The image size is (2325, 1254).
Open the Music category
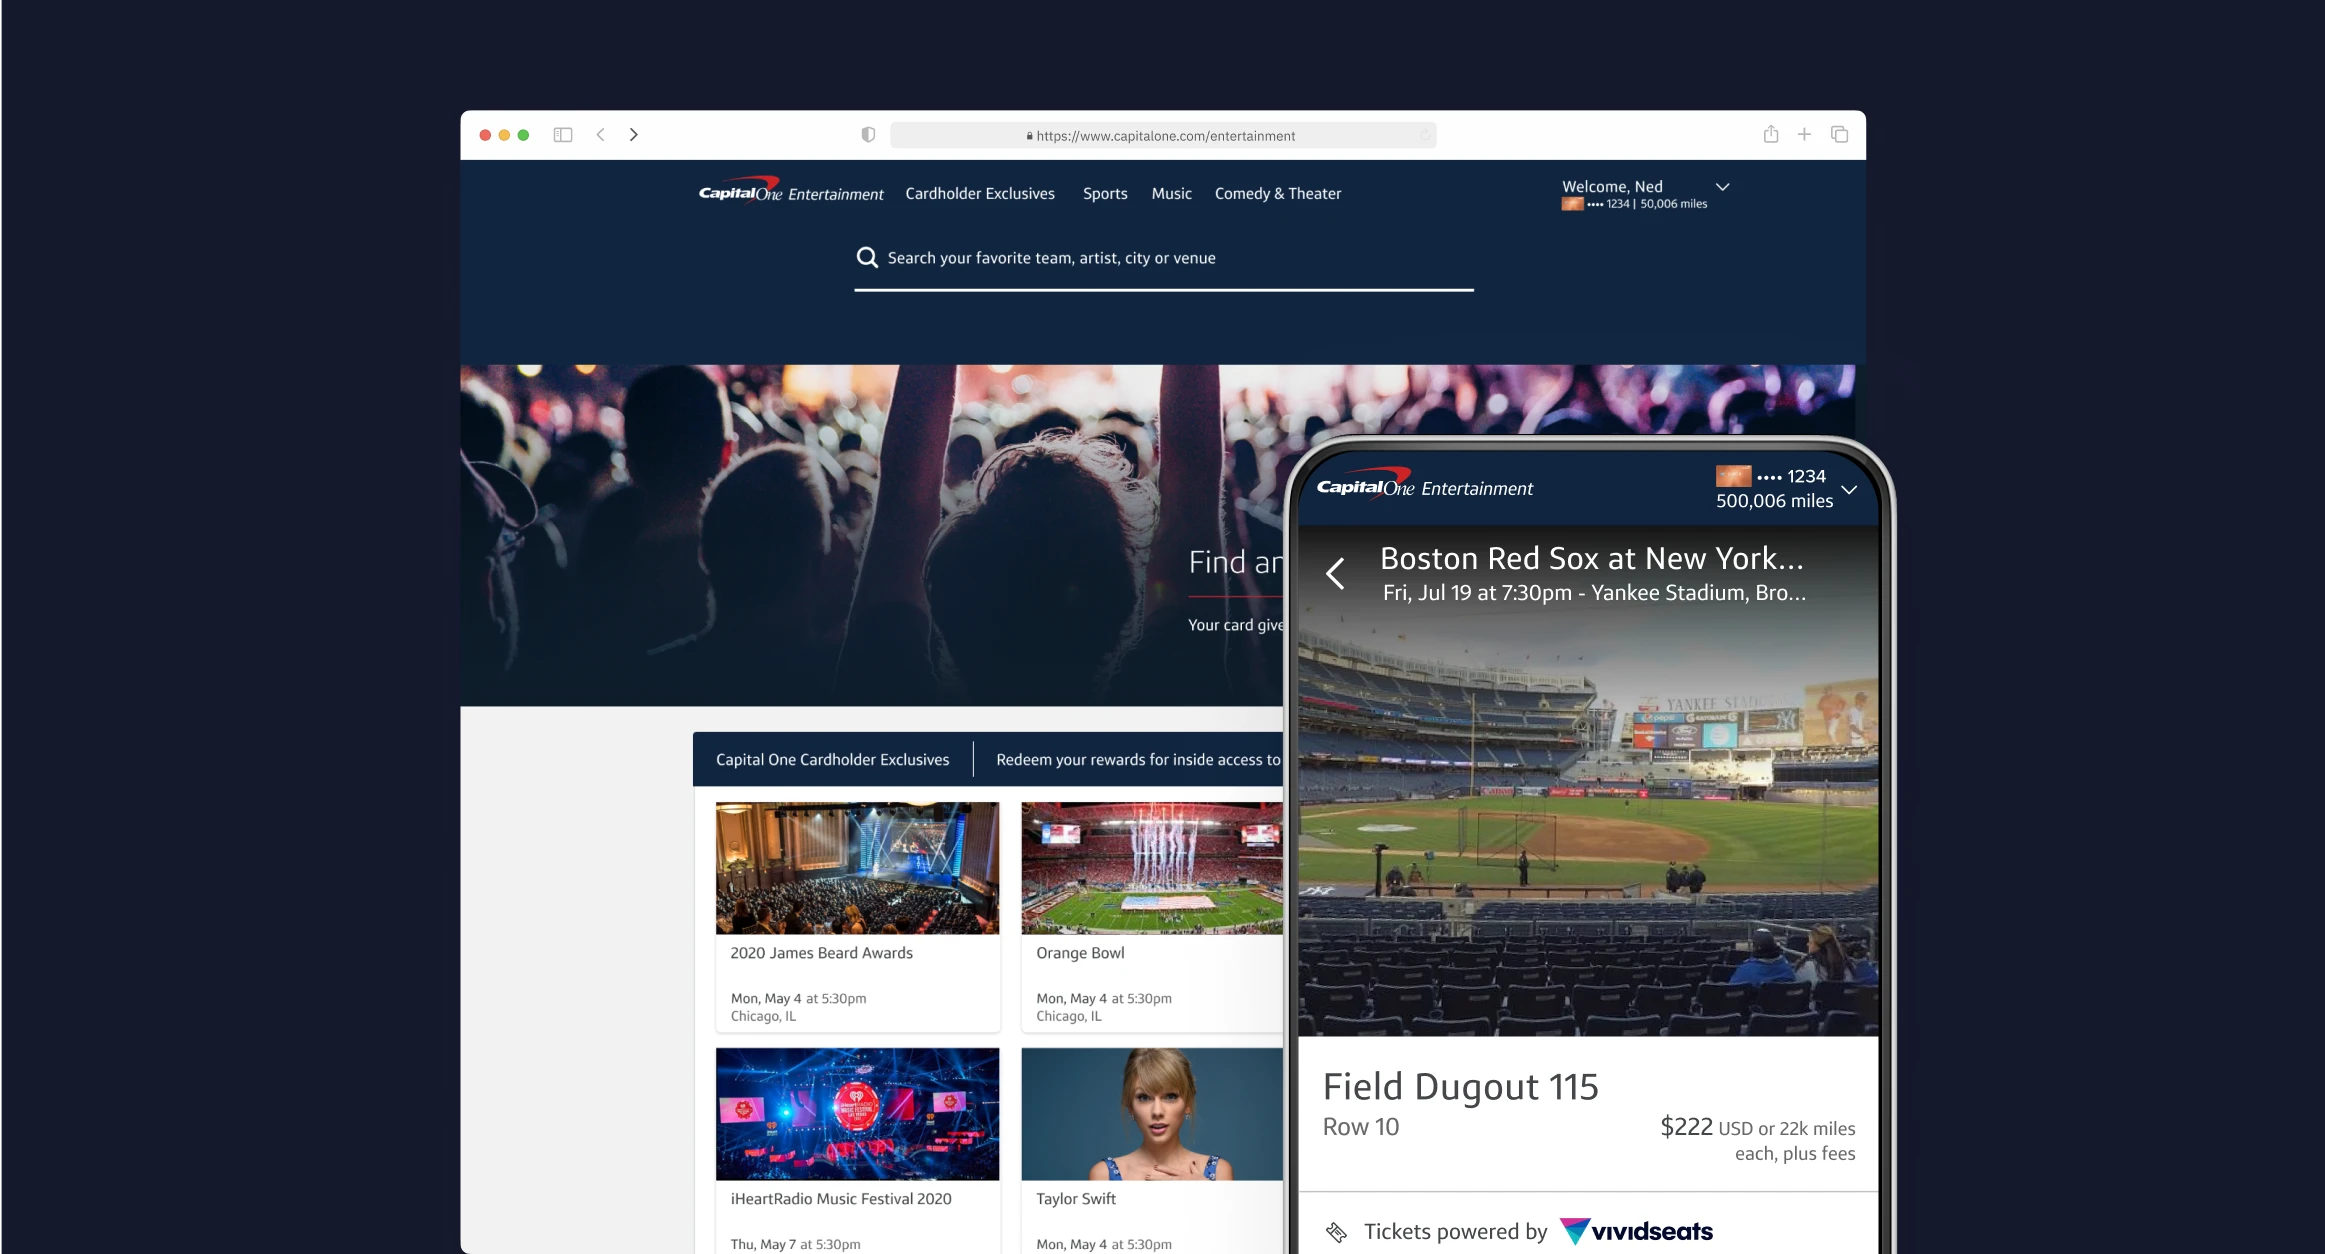(1171, 193)
